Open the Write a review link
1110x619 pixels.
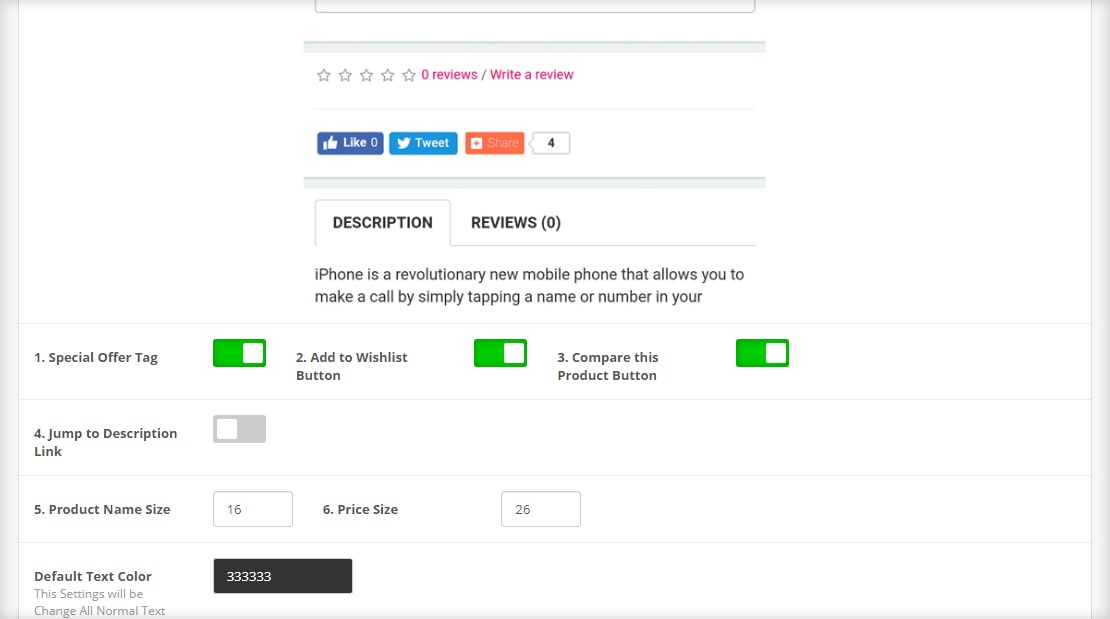532,74
